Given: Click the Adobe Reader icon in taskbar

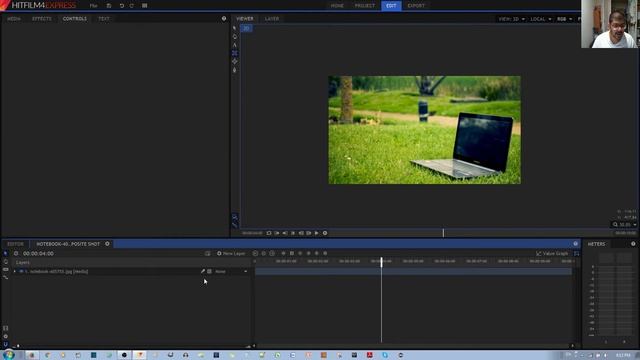Looking at the screenshot, I should point(369,355).
